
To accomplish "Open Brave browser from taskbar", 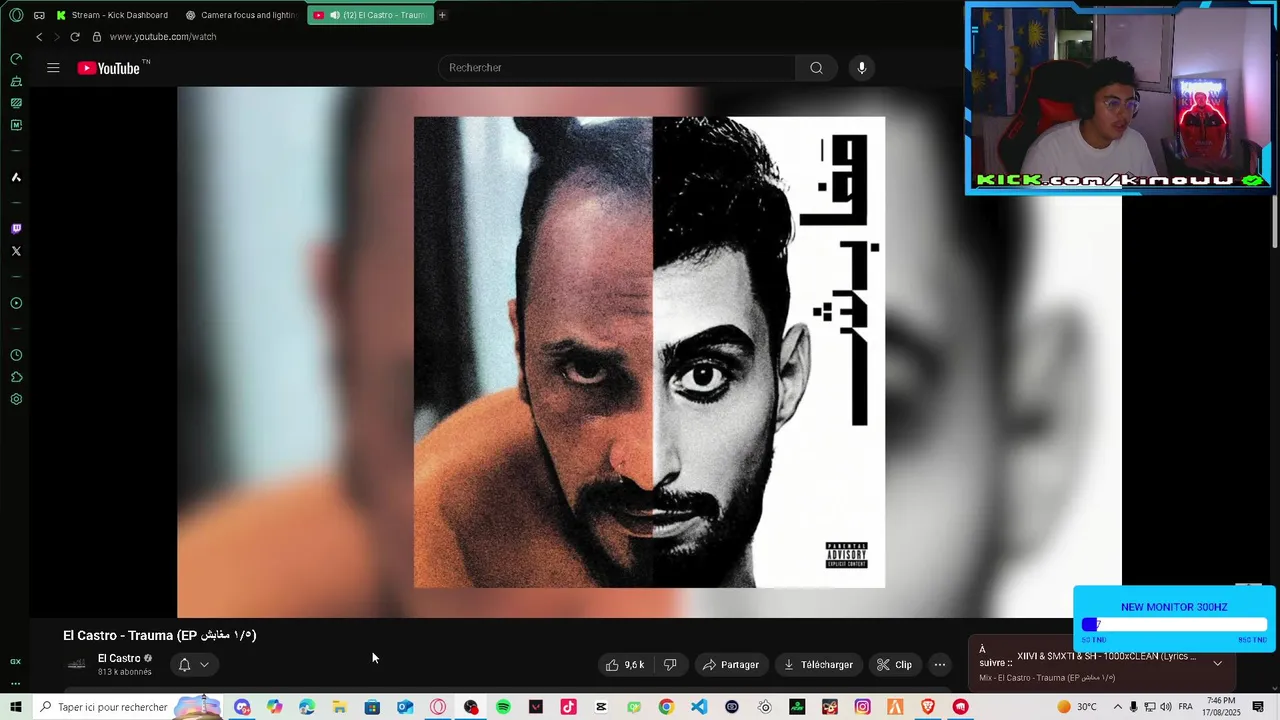I will coord(927,707).
